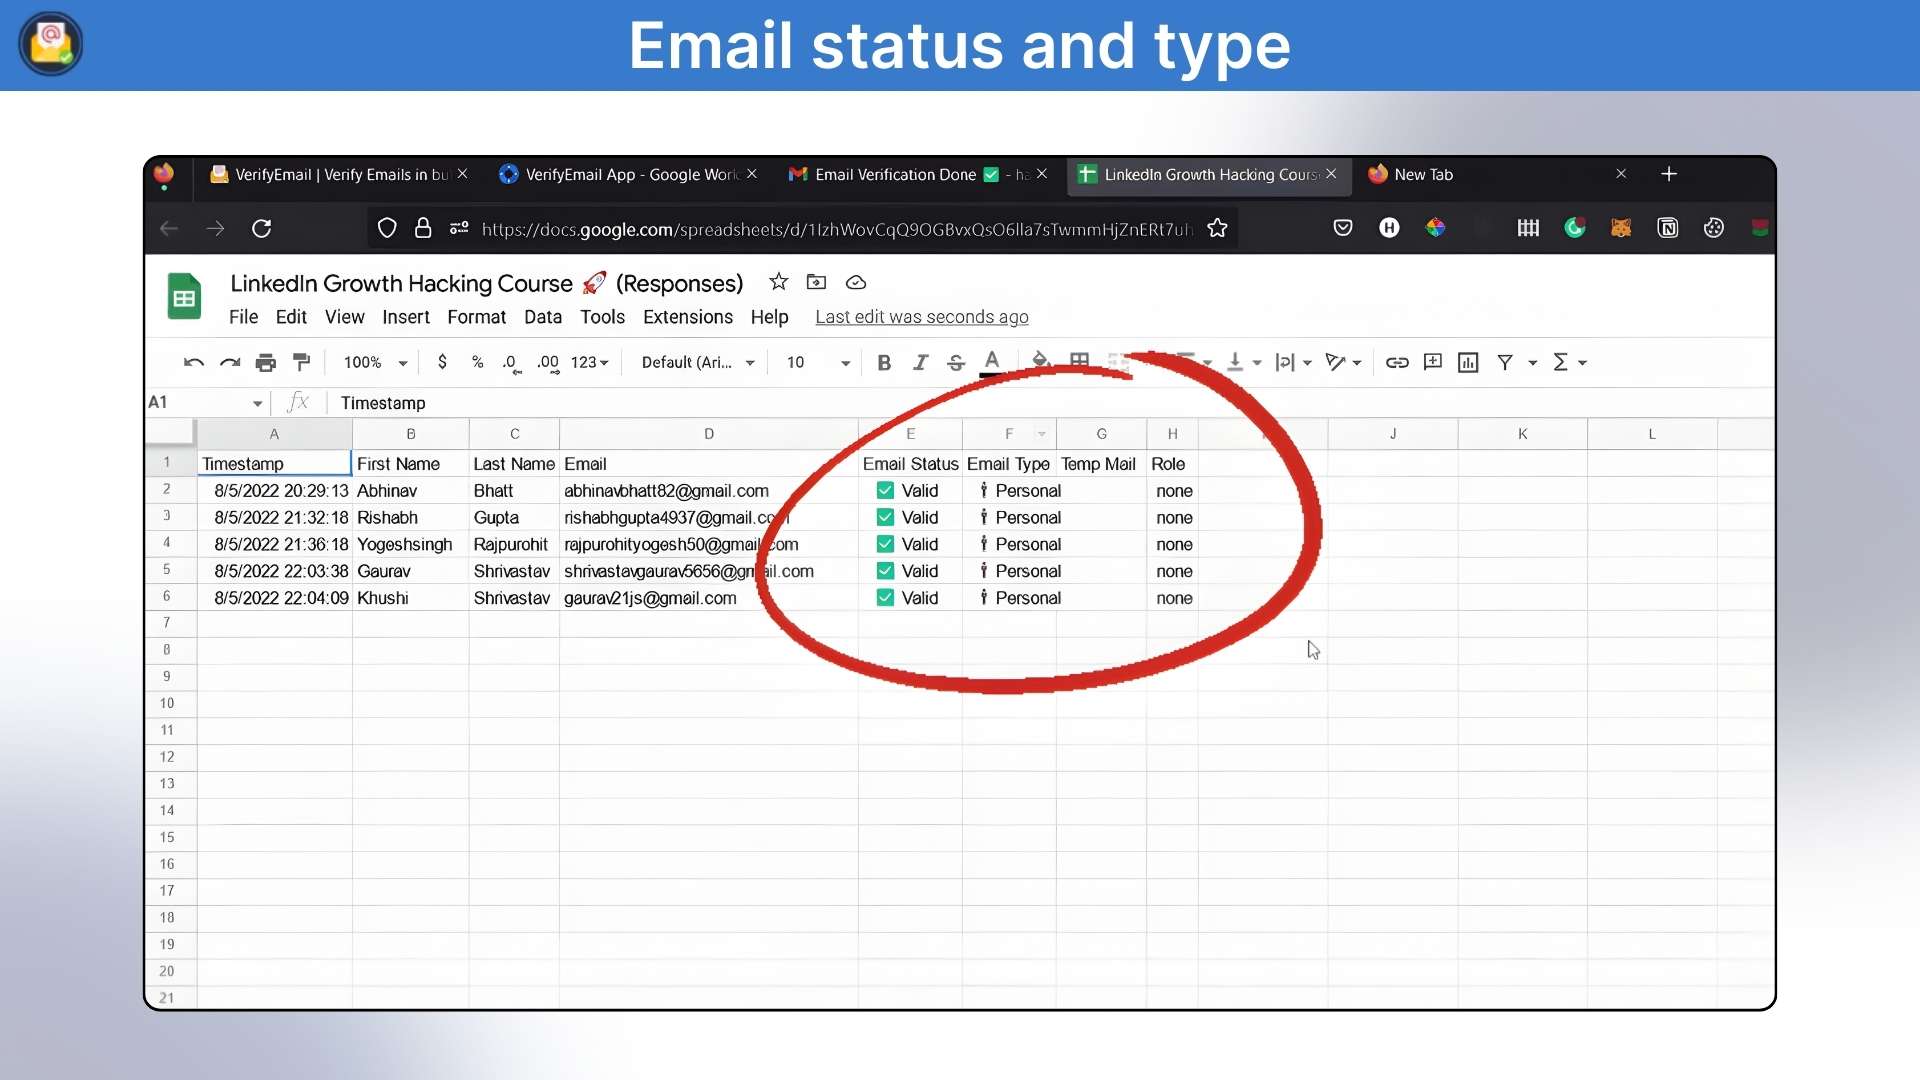Open the text color picker
This screenshot has height=1080, width=1920.
click(991, 362)
